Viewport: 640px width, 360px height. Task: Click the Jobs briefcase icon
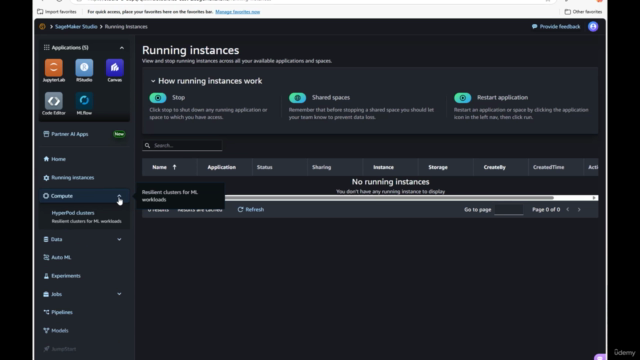46,294
